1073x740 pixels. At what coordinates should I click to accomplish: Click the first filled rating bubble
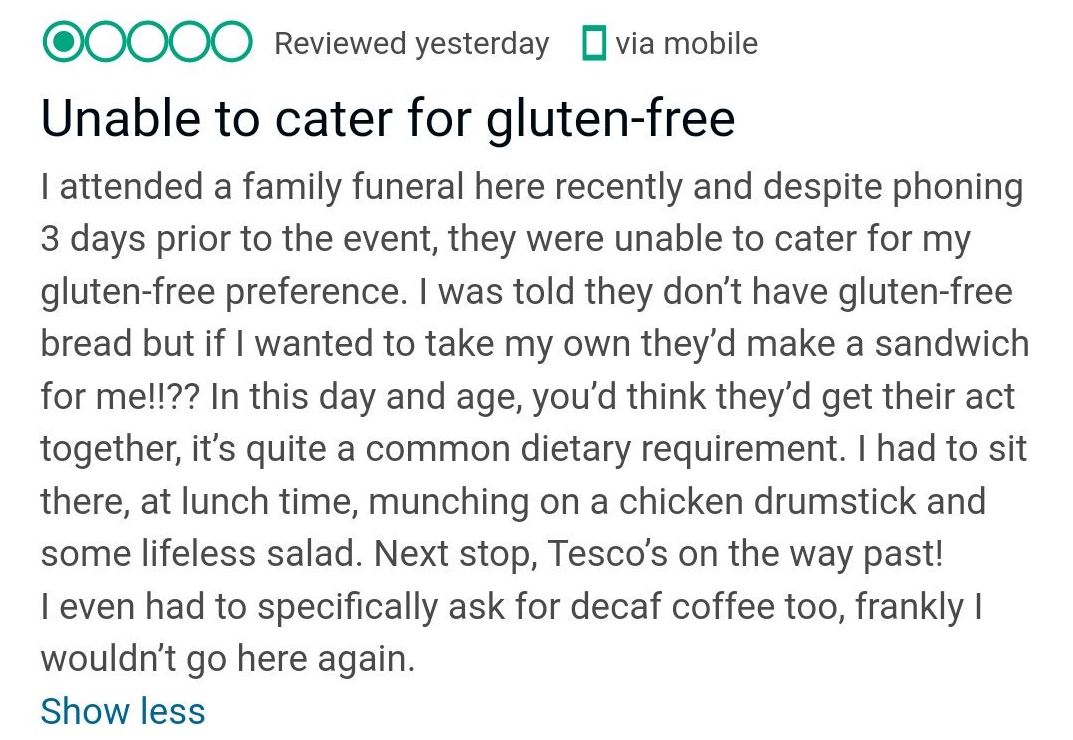pyautogui.click(x=64, y=42)
